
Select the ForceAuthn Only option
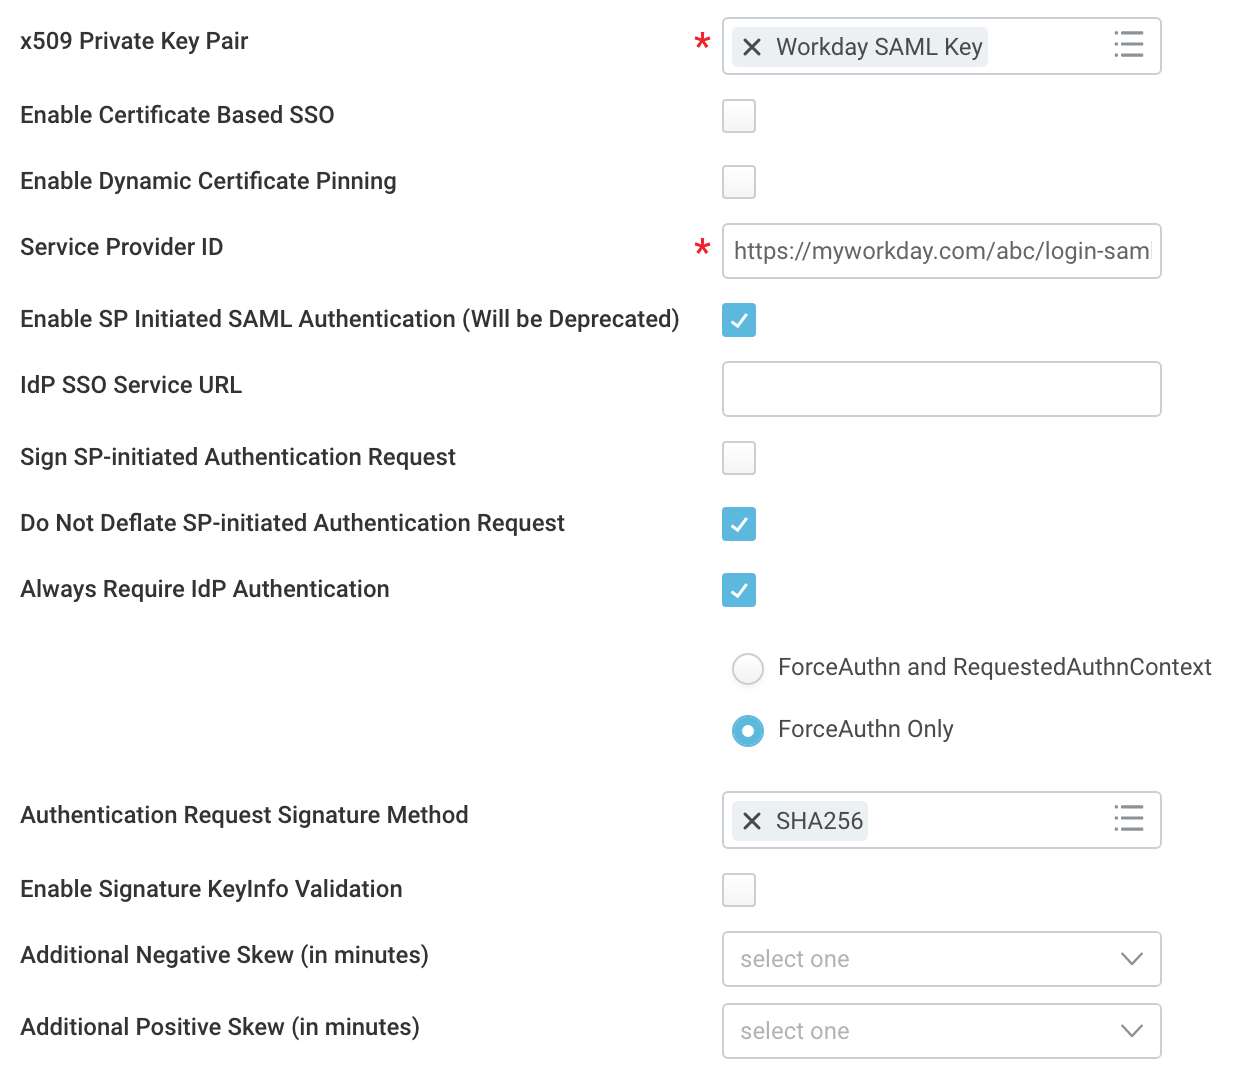coord(748,731)
